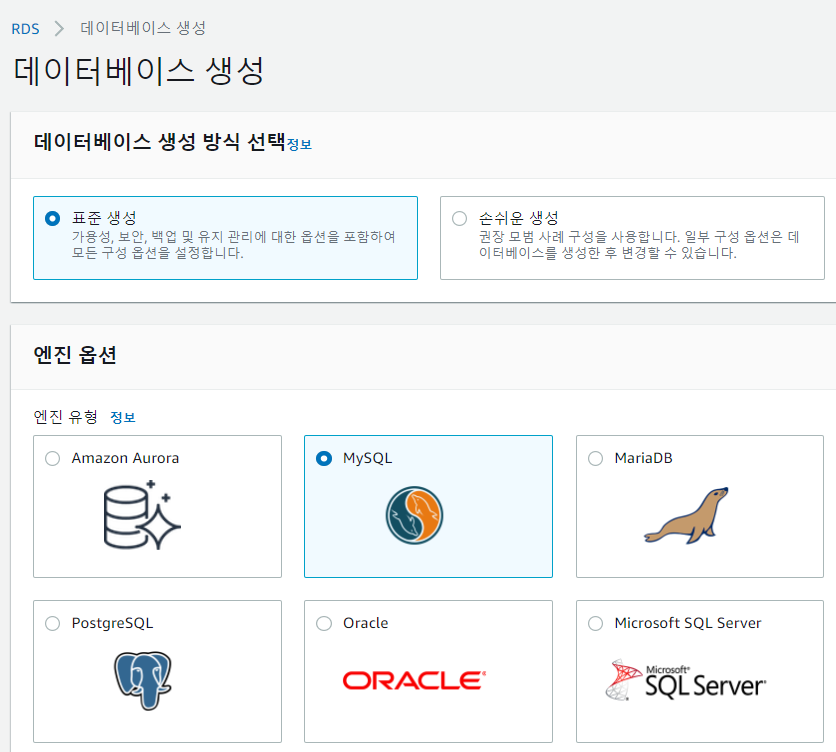Click the PostgreSQL label text
836x752 pixels.
click(x=112, y=623)
